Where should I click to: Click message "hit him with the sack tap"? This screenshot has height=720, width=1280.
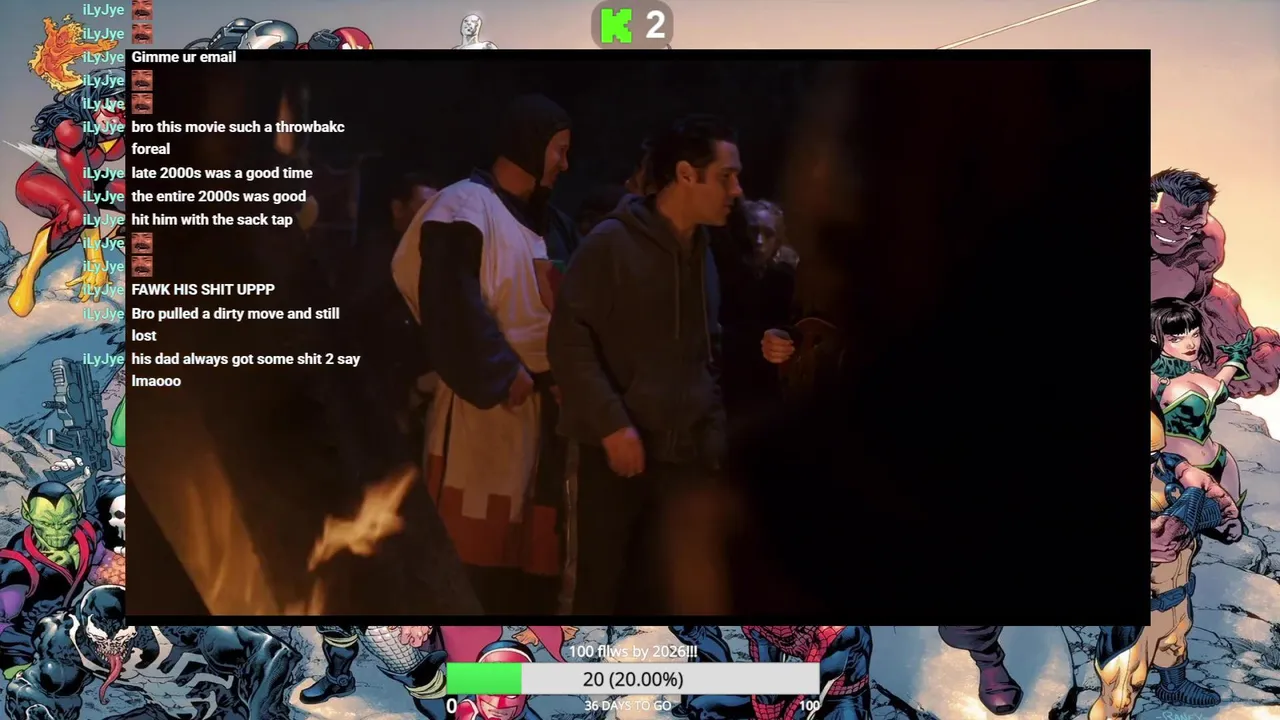click(x=212, y=219)
